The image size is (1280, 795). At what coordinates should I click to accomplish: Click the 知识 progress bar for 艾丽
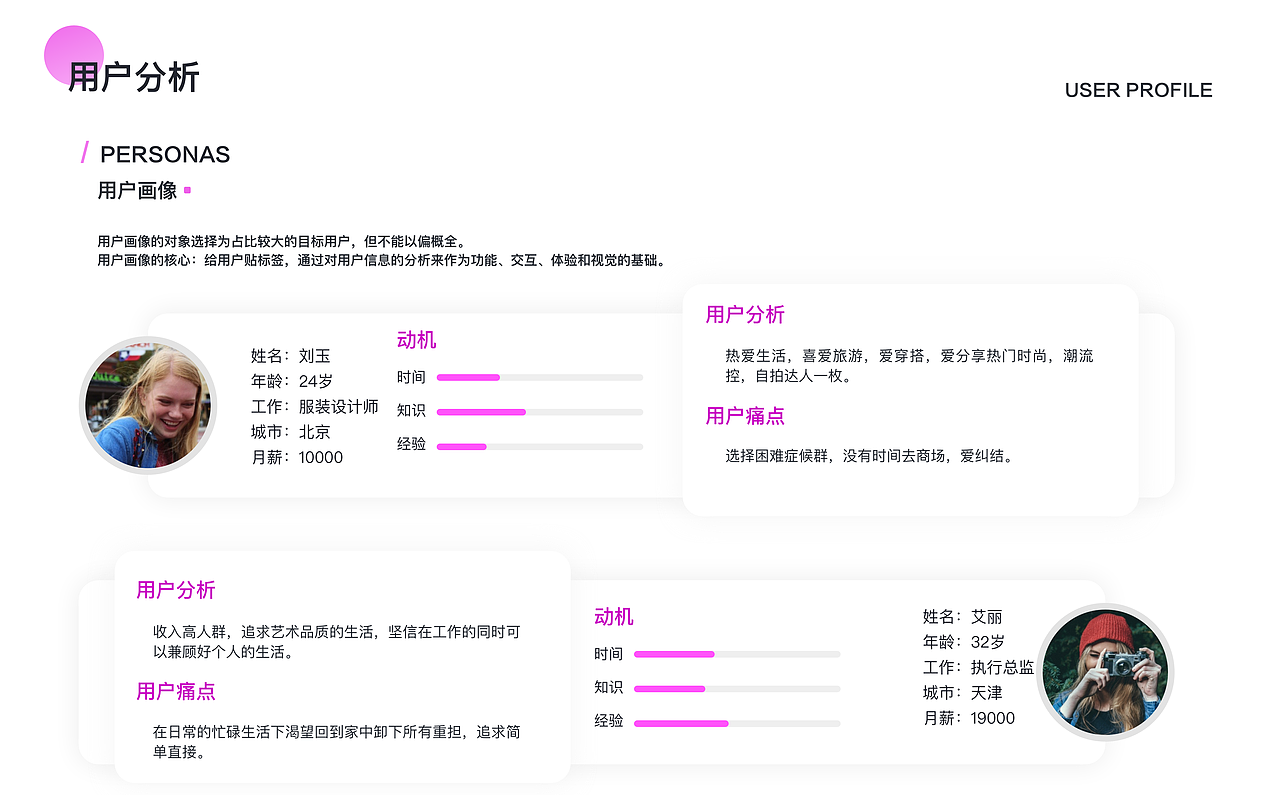[737, 689]
